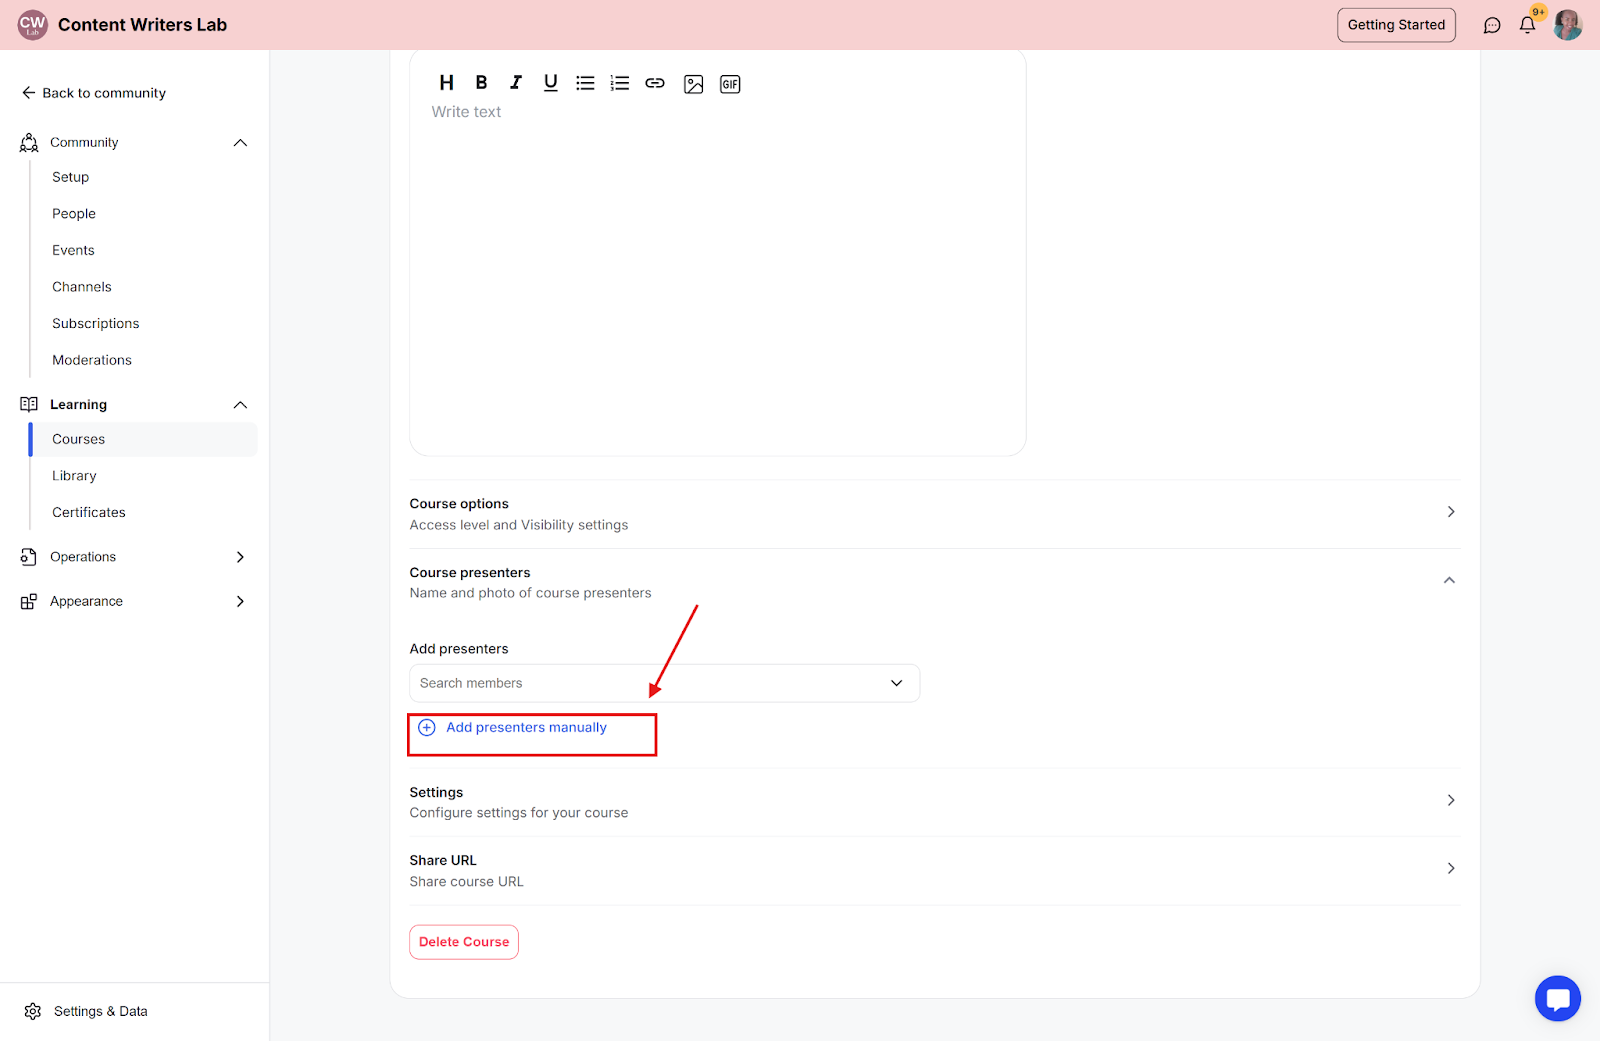The height and width of the screenshot is (1041, 1600).
Task: Click the plus icon for adding presenters
Action: tap(427, 727)
